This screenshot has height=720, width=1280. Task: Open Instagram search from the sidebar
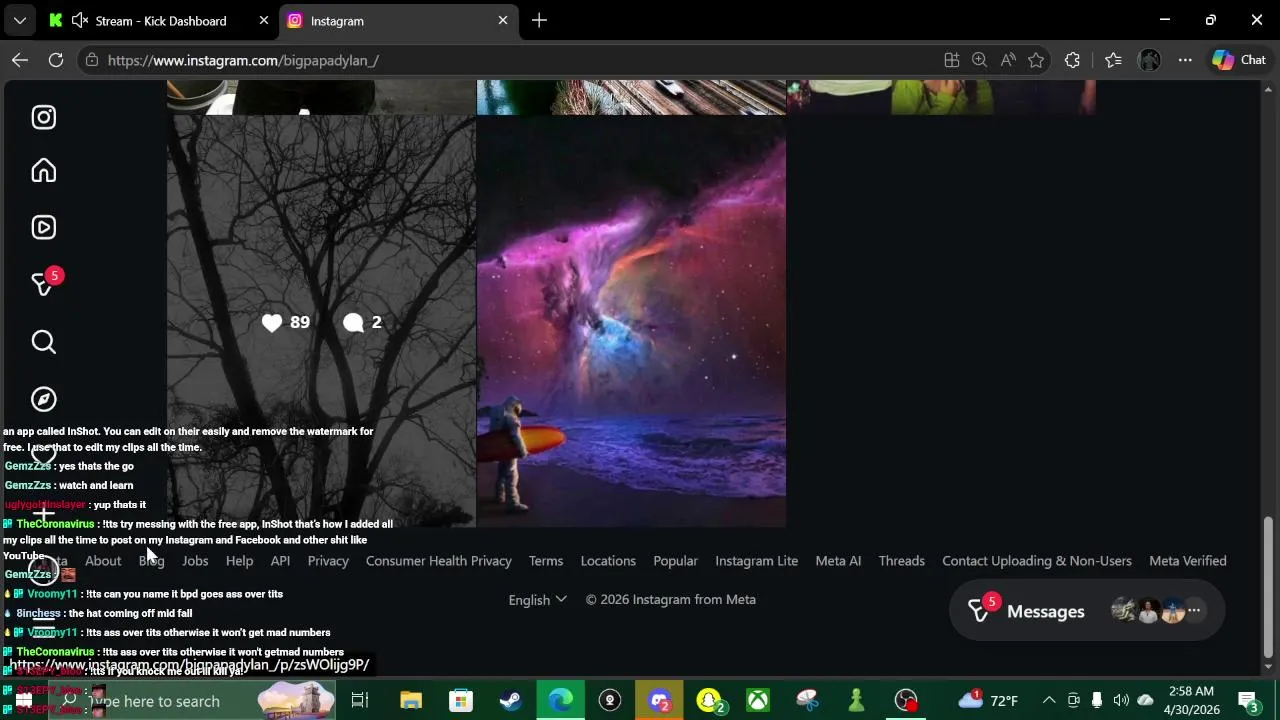coord(43,342)
